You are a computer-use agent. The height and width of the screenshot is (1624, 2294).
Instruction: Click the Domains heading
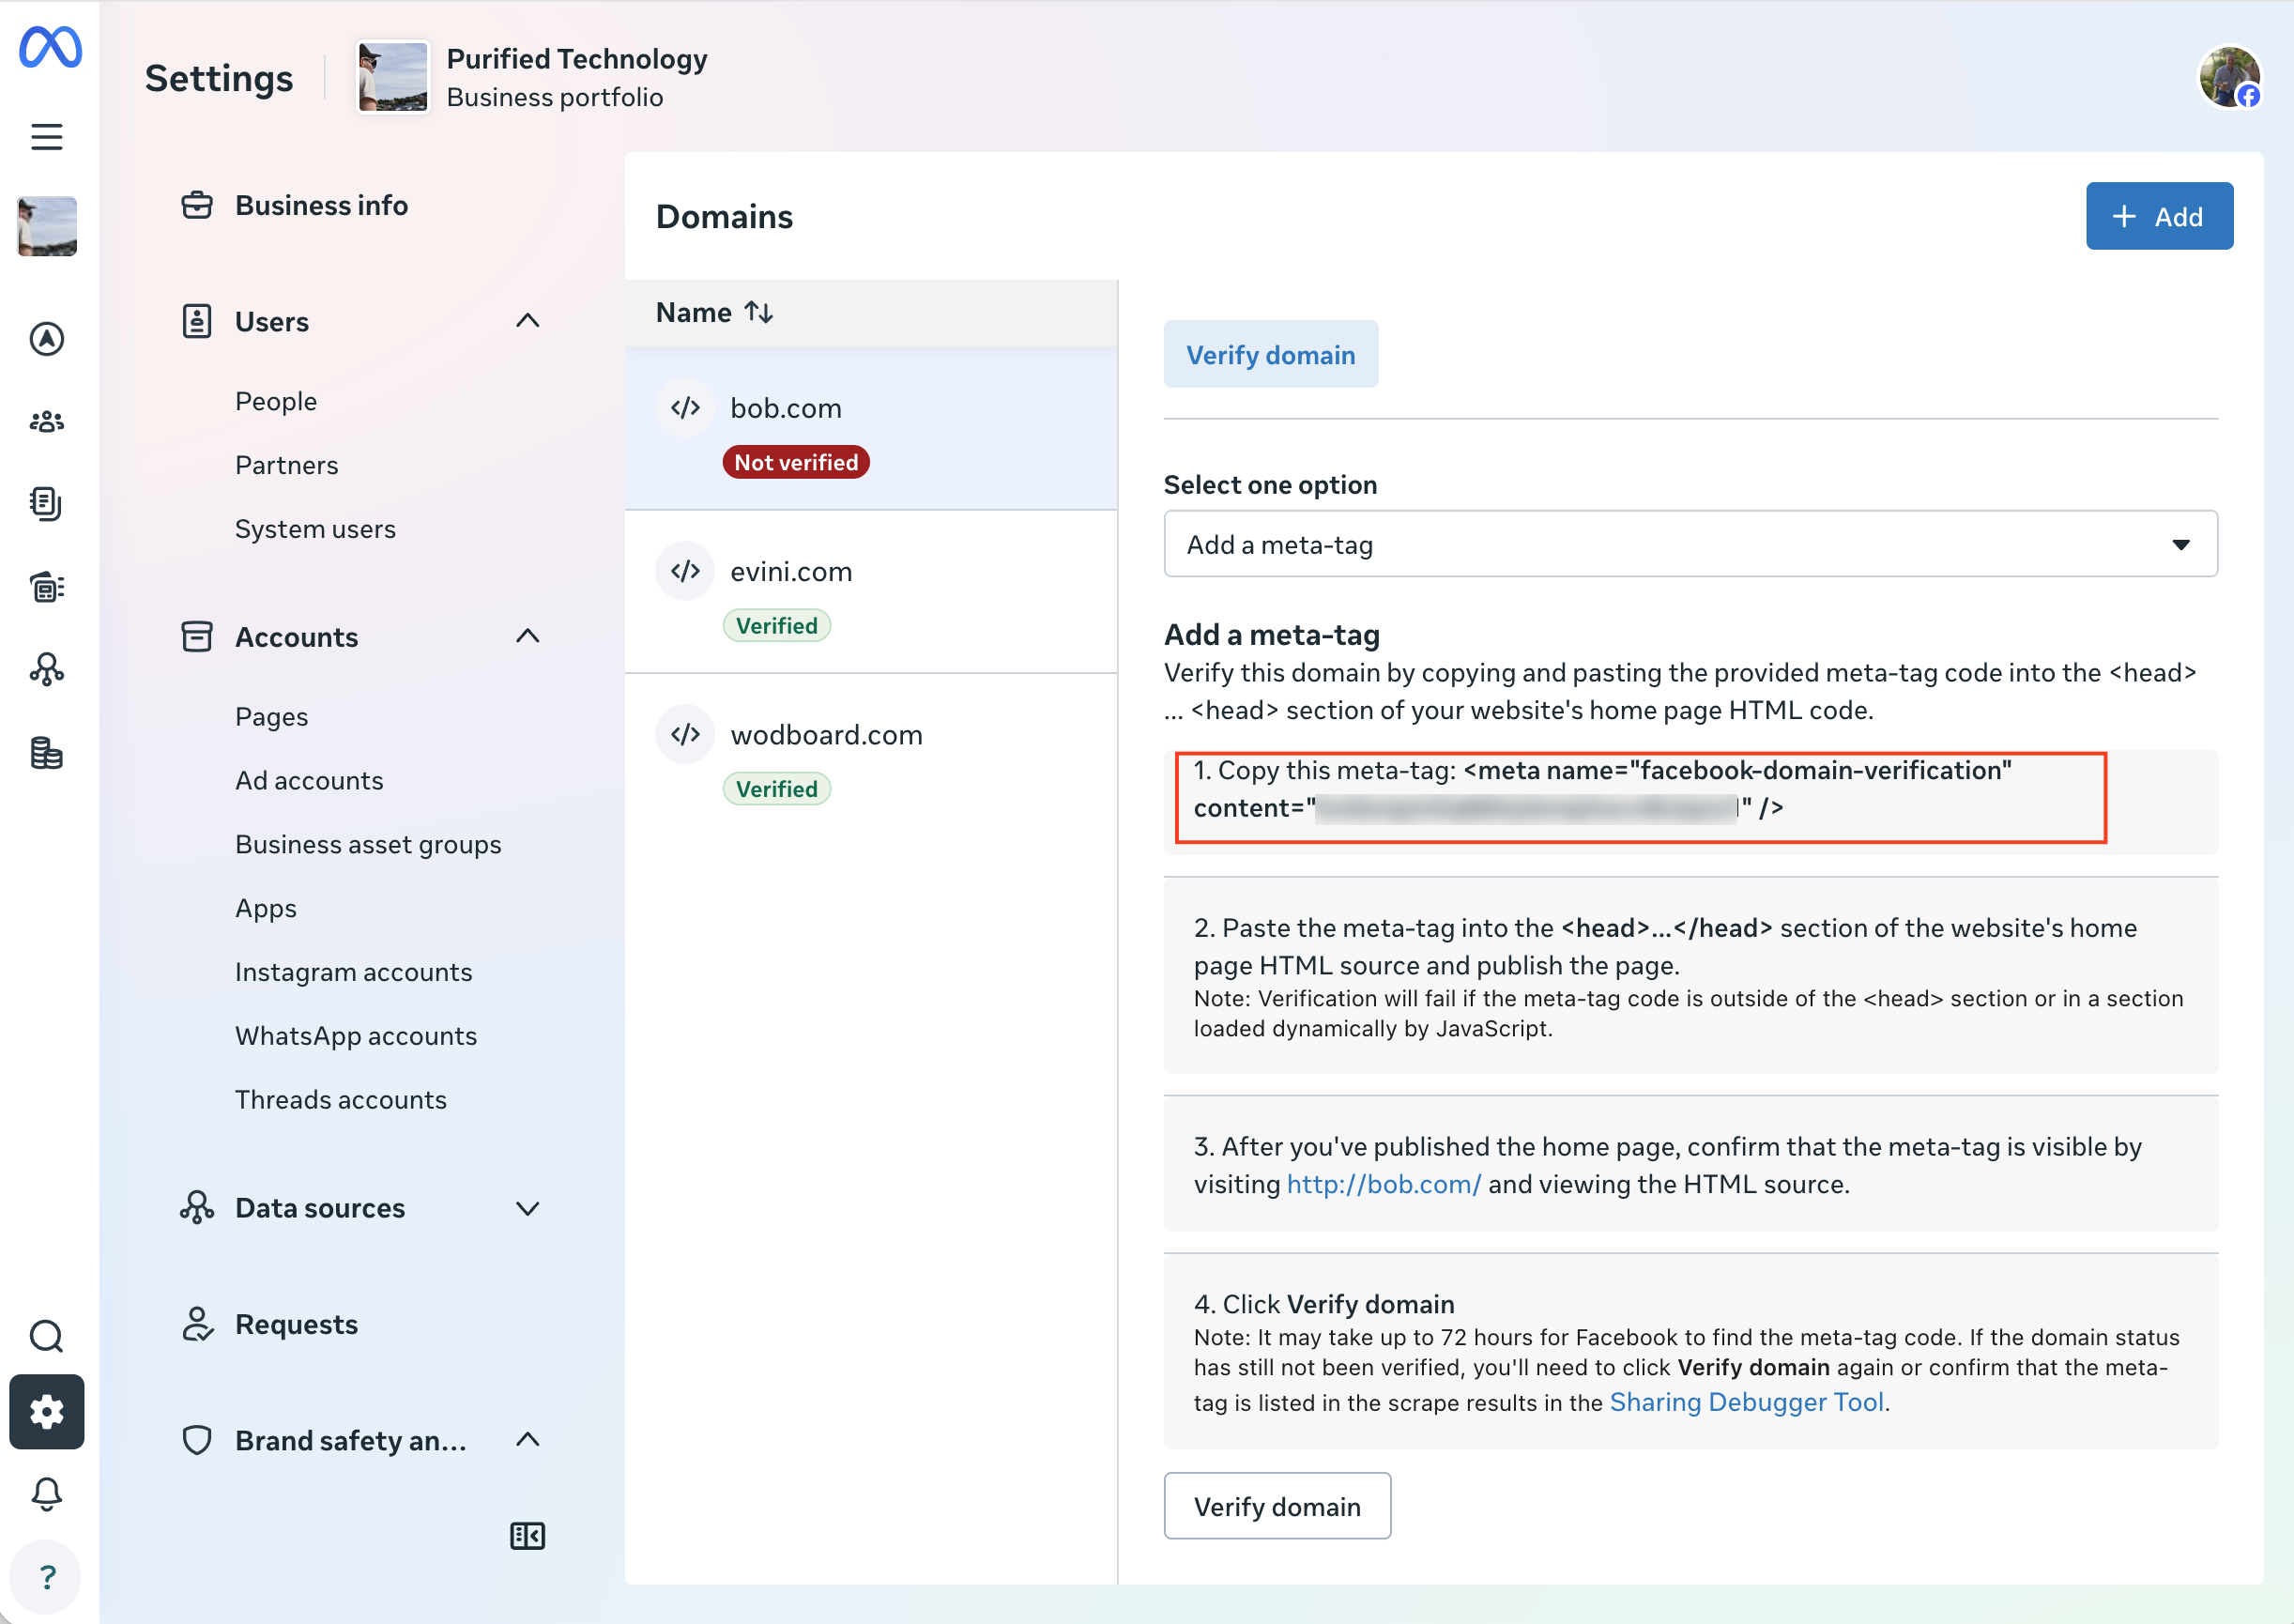click(x=724, y=216)
